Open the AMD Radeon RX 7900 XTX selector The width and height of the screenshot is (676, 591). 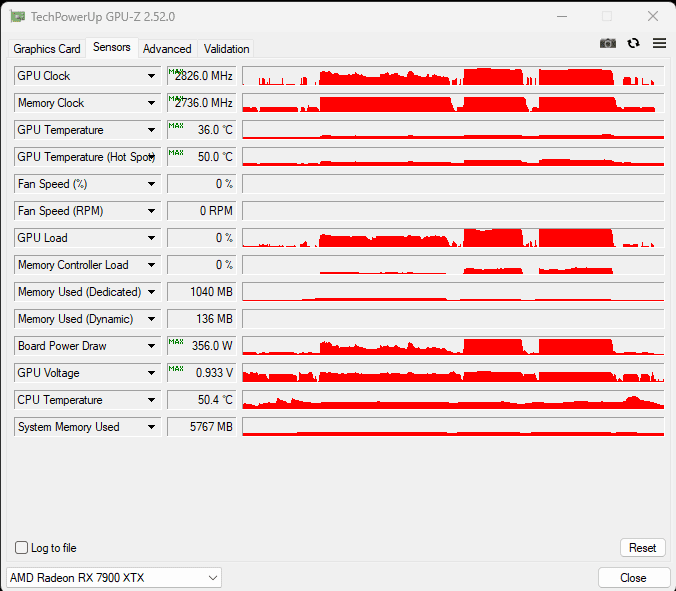(114, 578)
